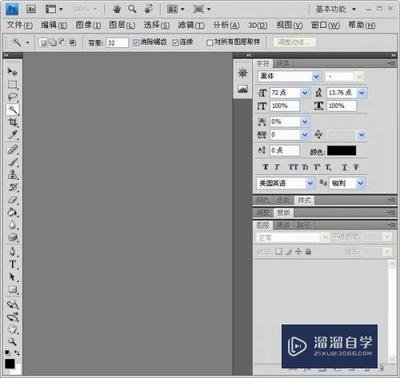Toggle Faux Bold in Character panel
400x378 pixels.
click(x=265, y=167)
